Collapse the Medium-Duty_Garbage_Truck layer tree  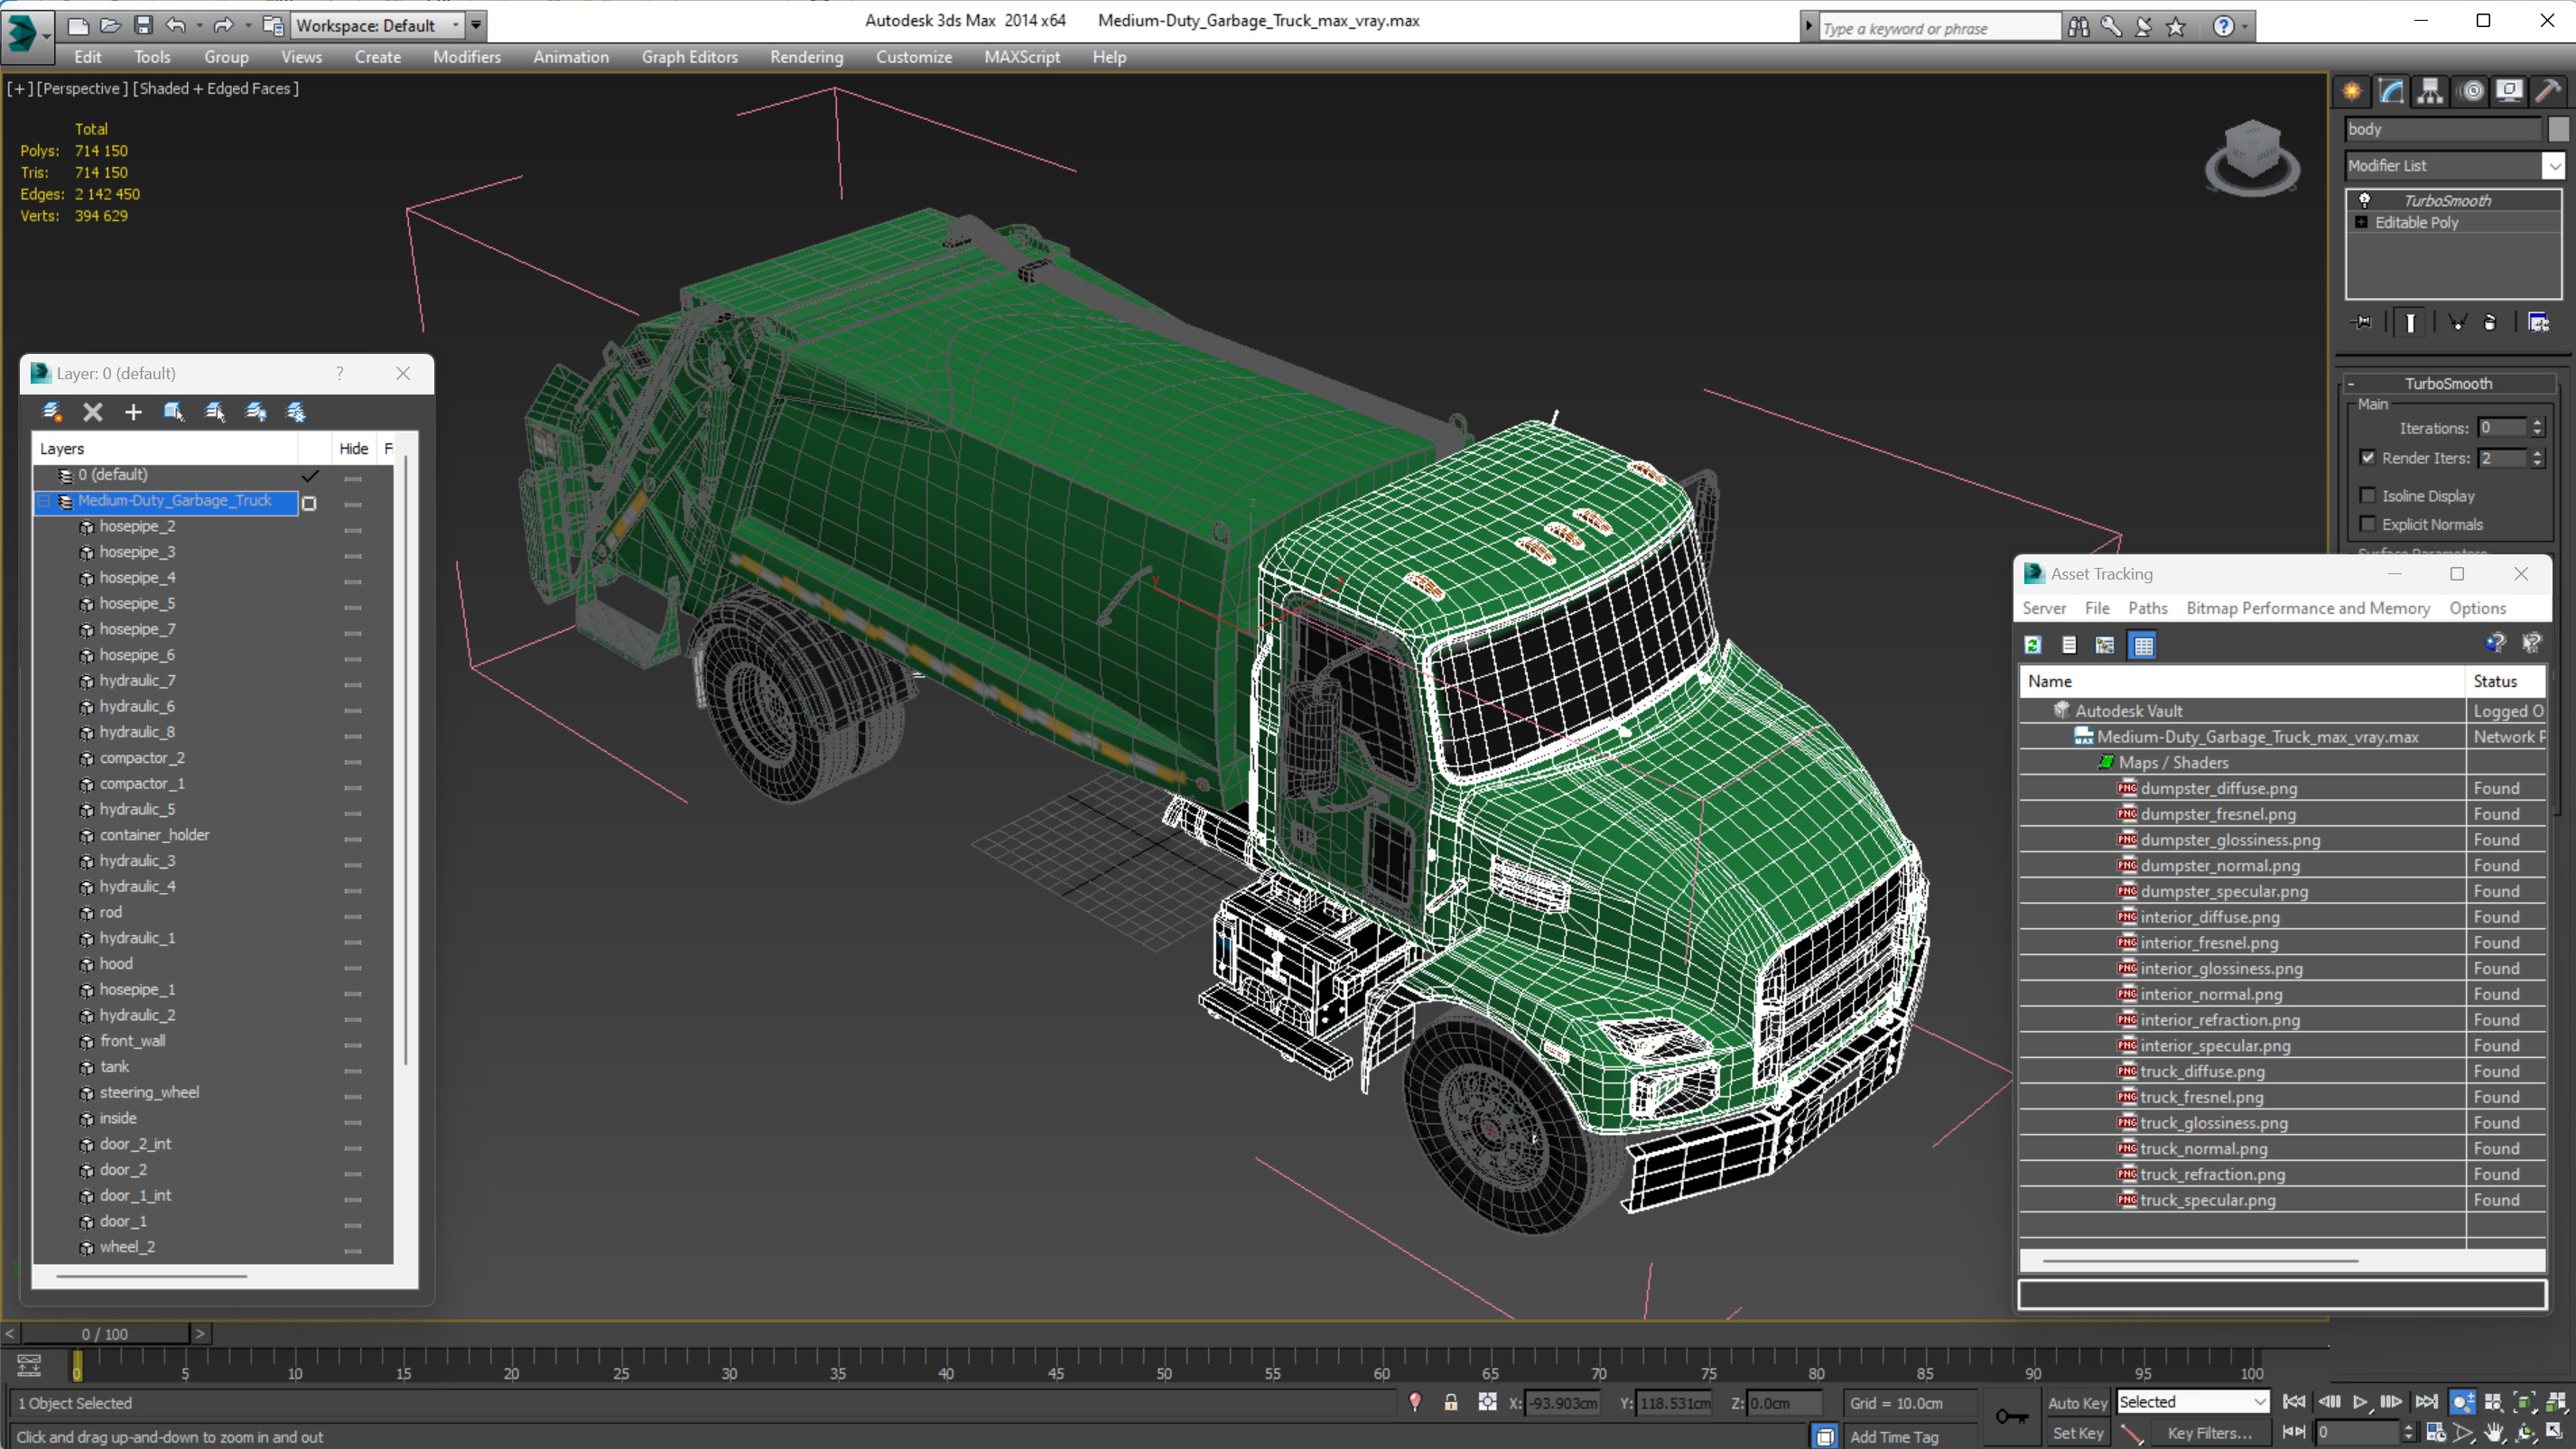44,501
